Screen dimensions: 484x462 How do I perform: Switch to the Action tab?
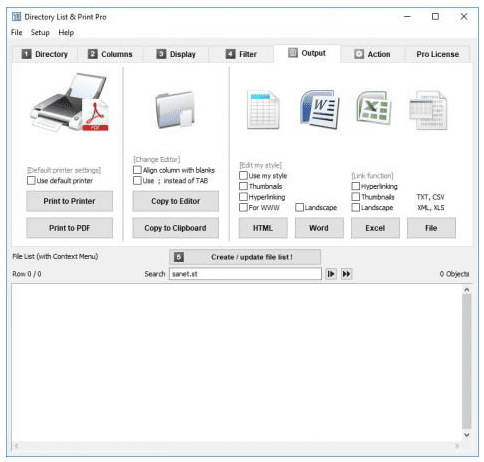372,54
